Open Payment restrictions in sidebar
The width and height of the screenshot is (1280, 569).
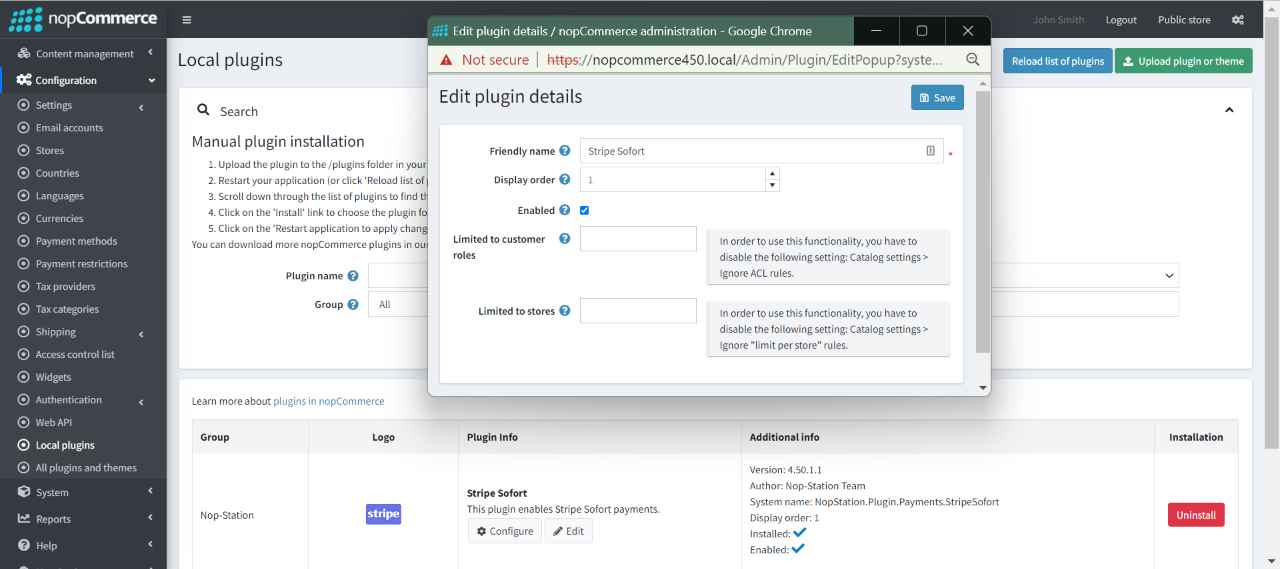point(84,264)
